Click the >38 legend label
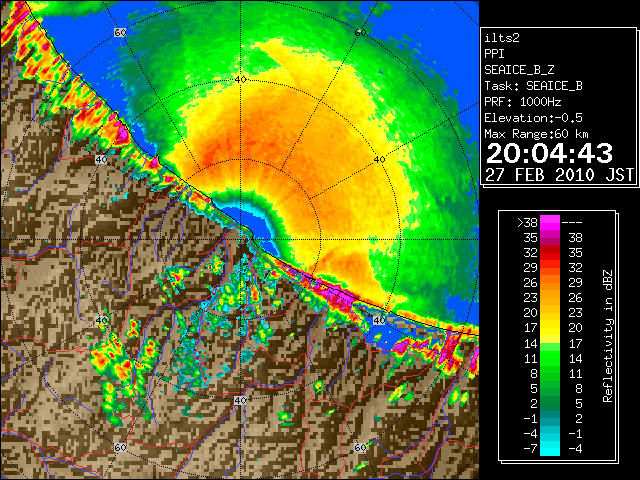The image size is (640, 480). point(527,223)
